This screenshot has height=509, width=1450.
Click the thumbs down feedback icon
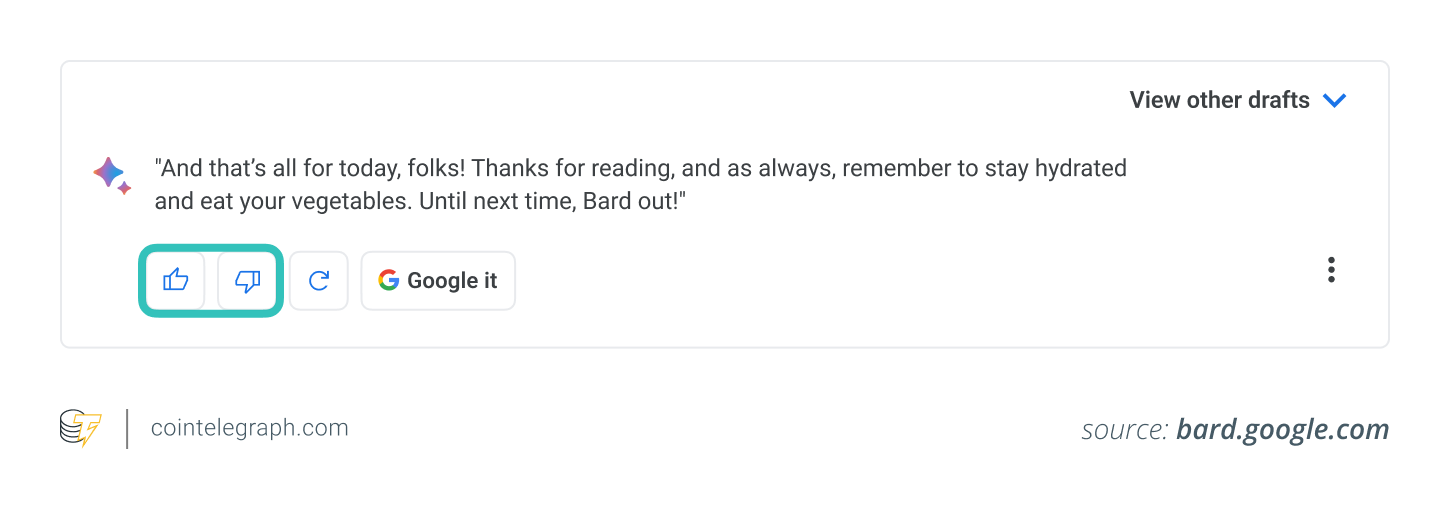(247, 281)
